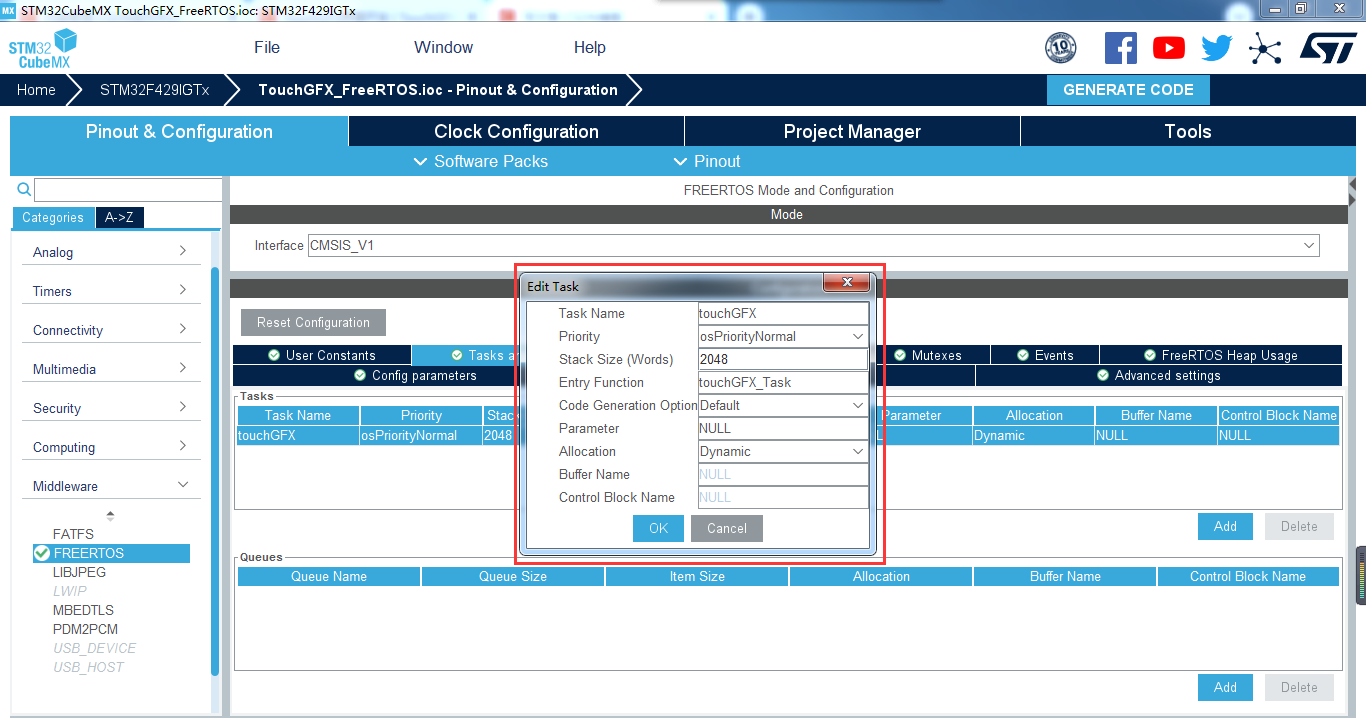Click the ST logo icon
This screenshot has width=1366, height=722.
coord(1328,47)
